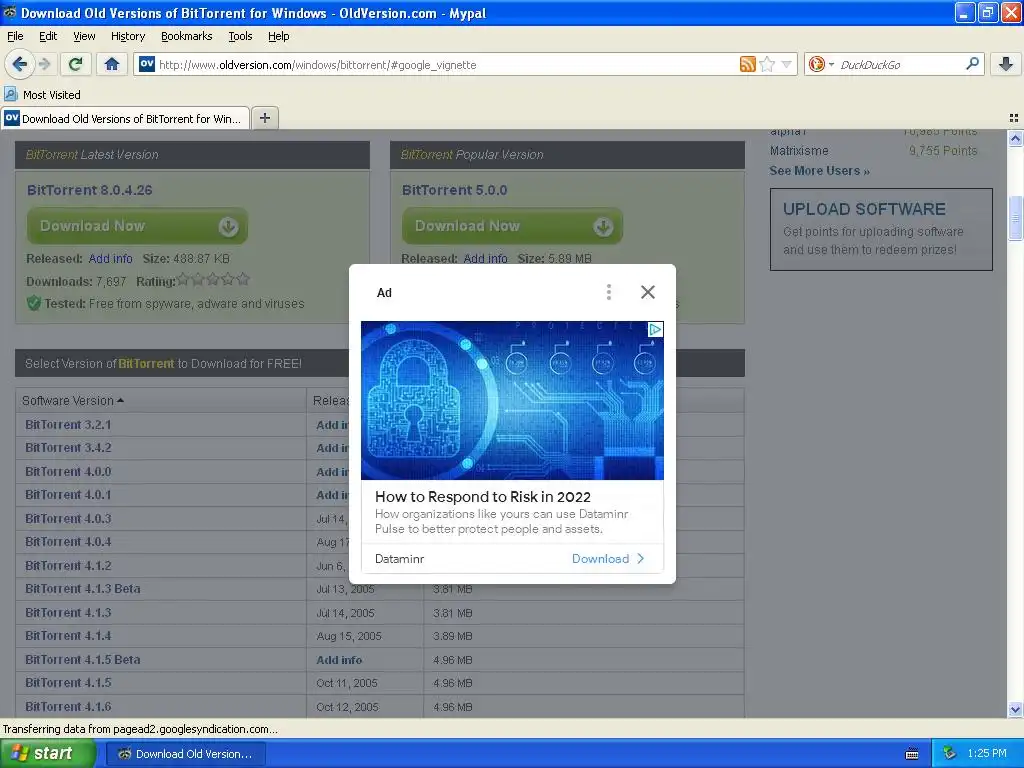Open the Tools menu
1024x768 pixels.
tap(240, 36)
